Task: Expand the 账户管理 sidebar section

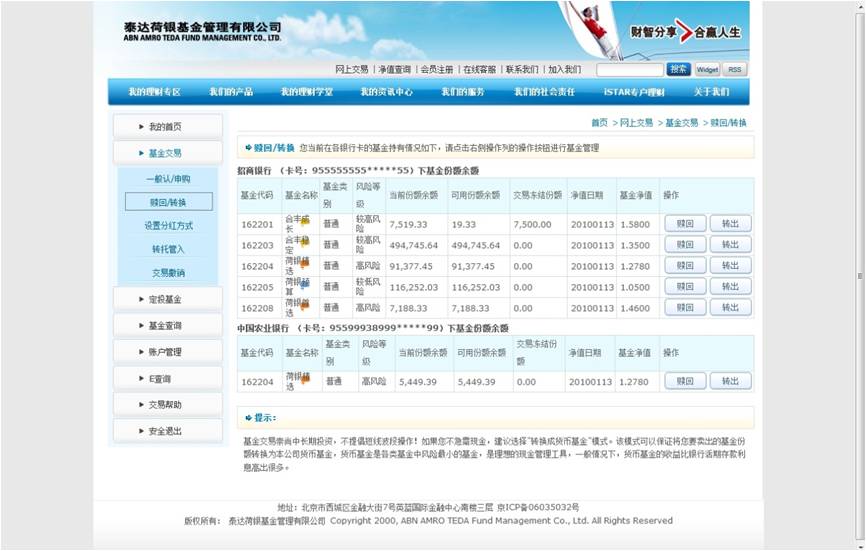Action: coord(168,352)
